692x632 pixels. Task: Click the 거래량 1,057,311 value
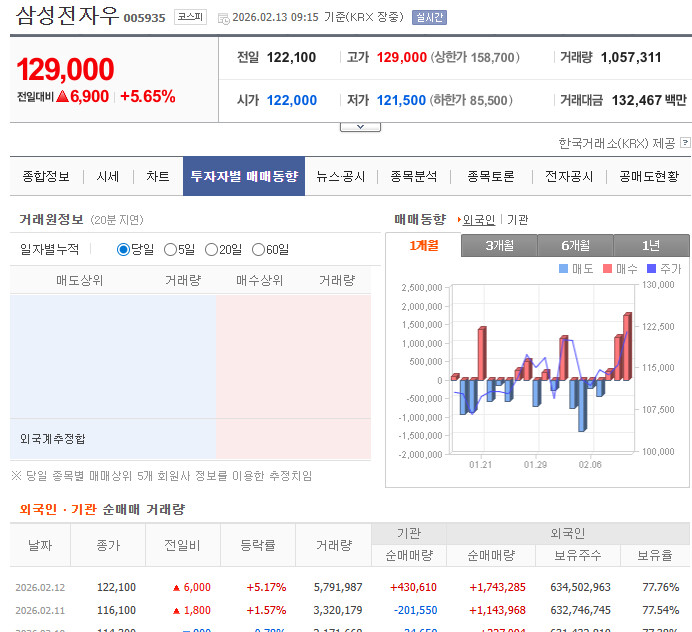coord(631,57)
